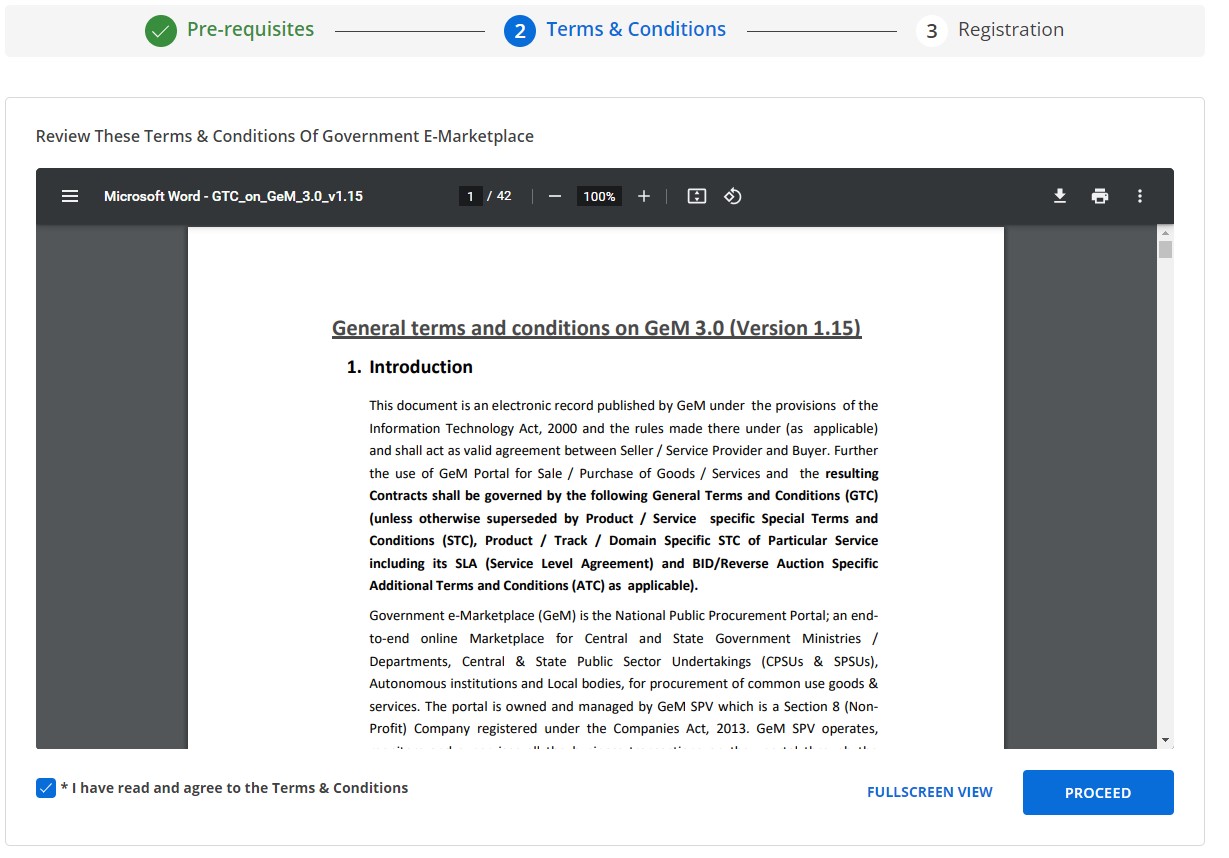Zoom in on the document
Viewport: 1229px width, 858px height.
[644, 196]
